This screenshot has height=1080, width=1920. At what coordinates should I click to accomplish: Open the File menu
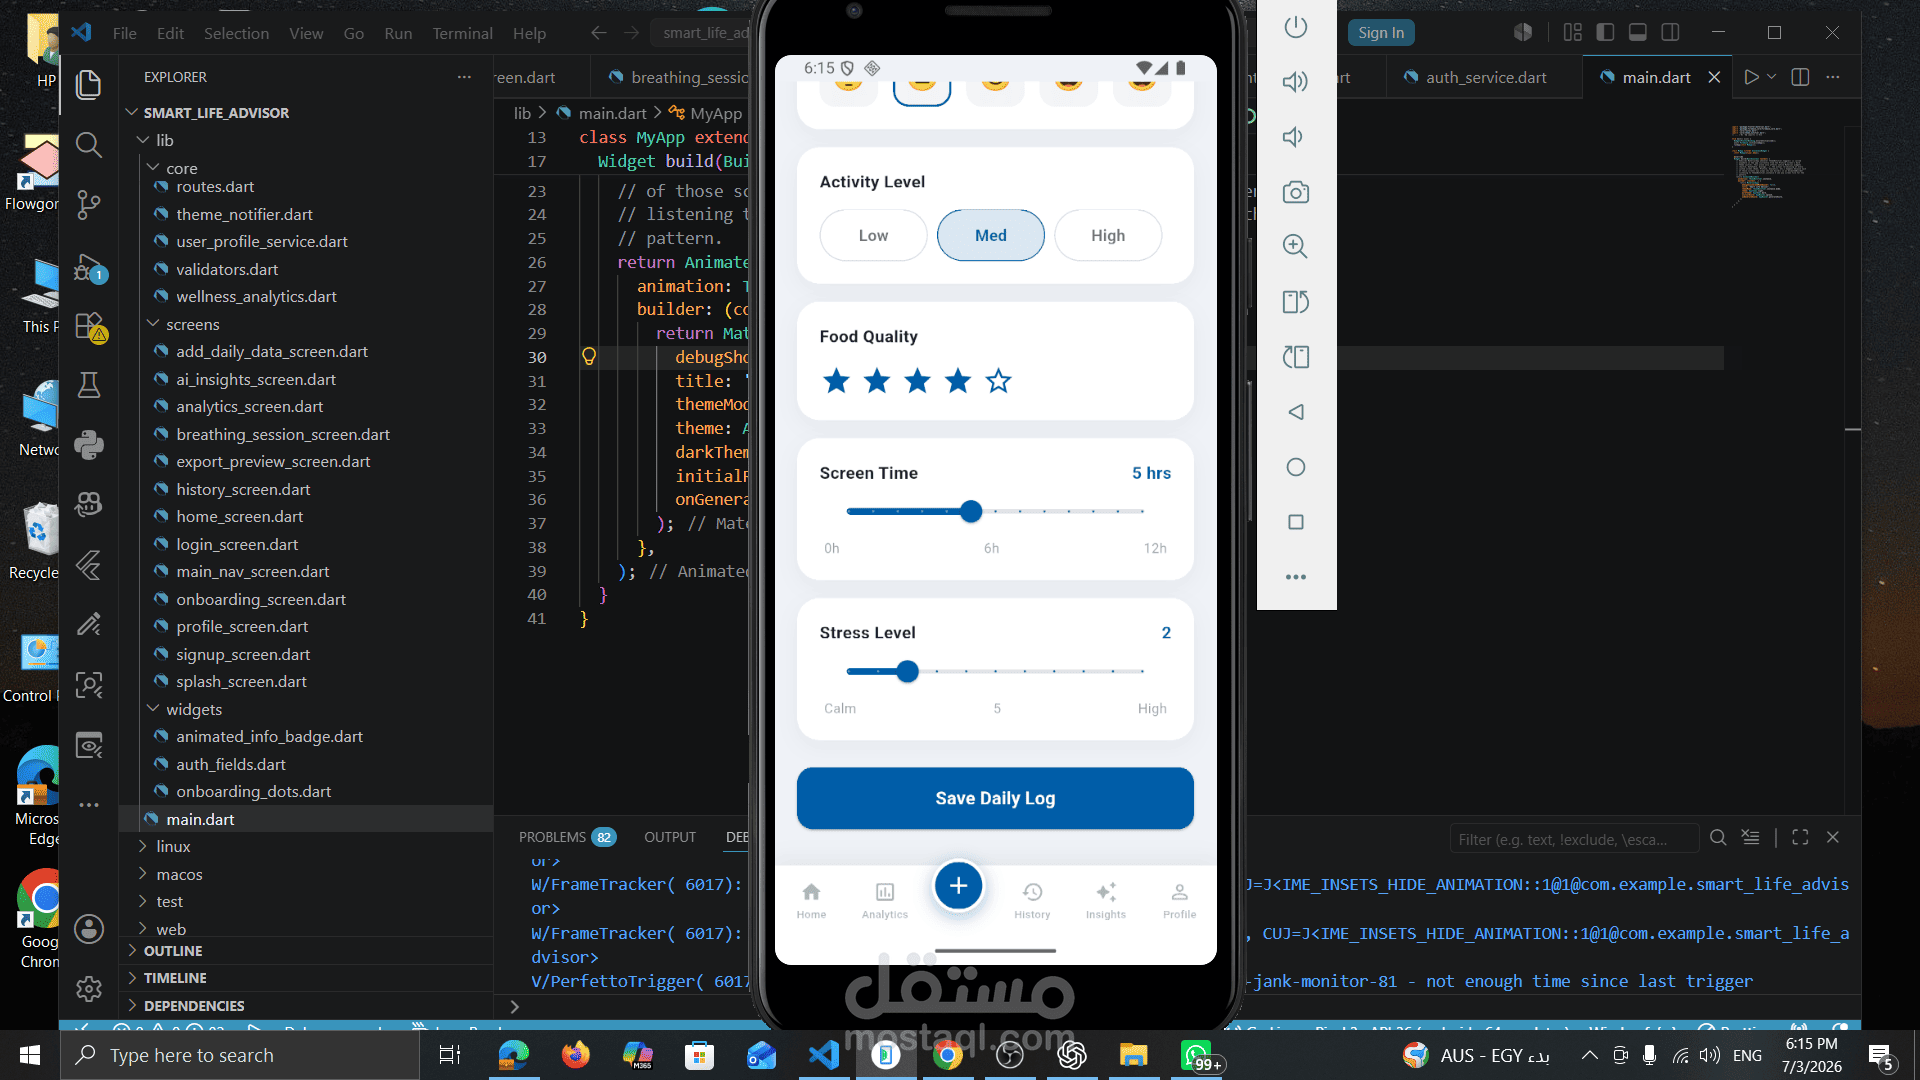click(x=125, y=33)
